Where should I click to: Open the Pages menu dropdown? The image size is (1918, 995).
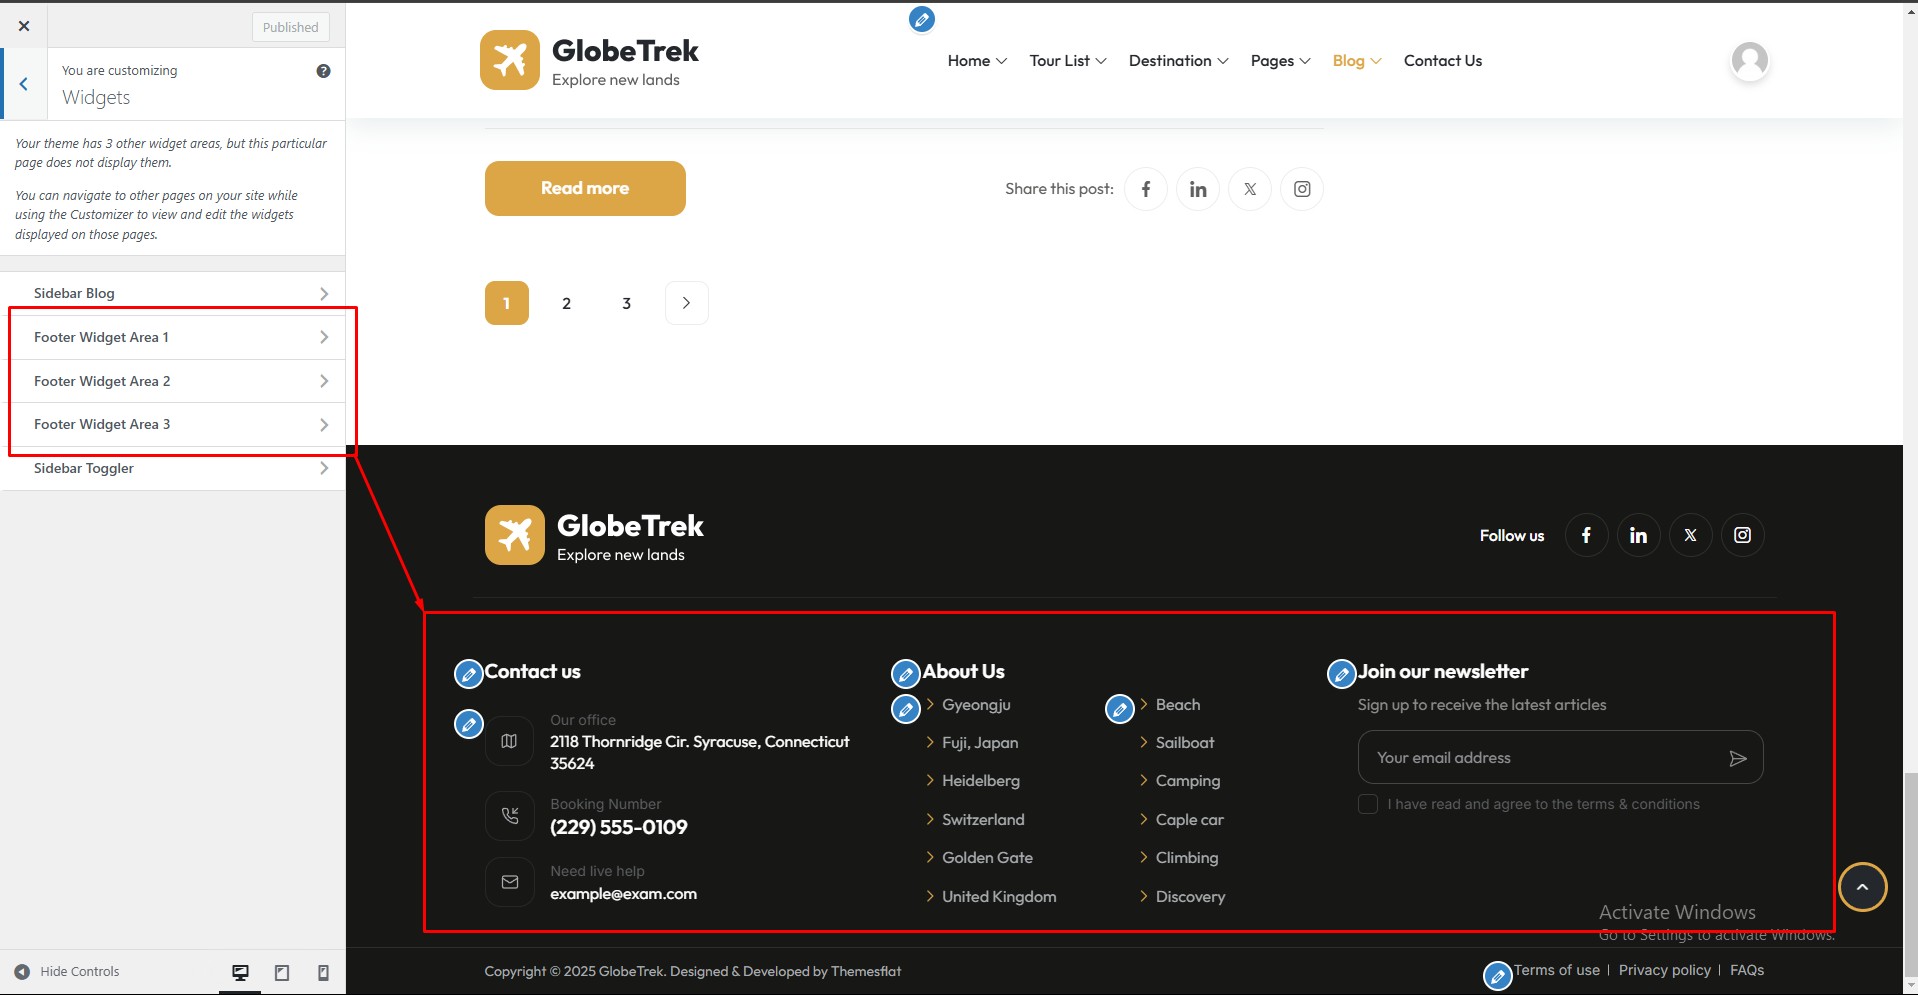(1280, 61)
